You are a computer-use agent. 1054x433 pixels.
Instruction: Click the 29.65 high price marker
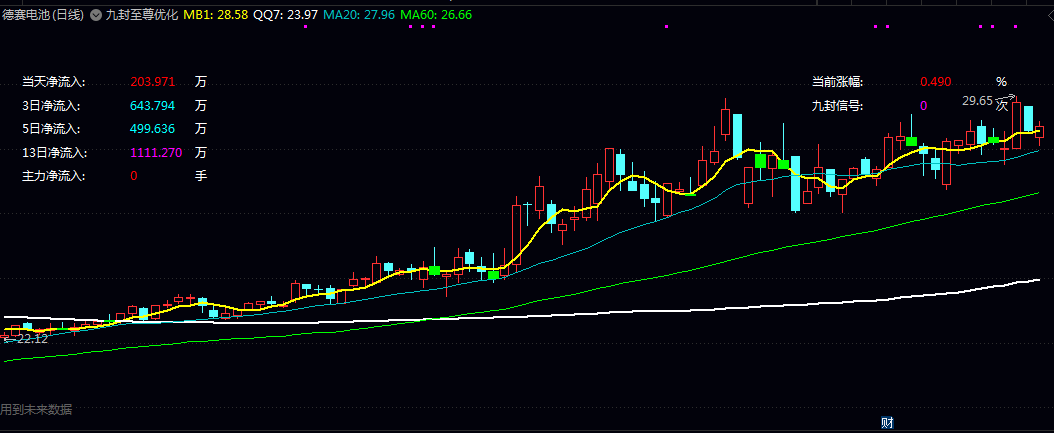977,101
